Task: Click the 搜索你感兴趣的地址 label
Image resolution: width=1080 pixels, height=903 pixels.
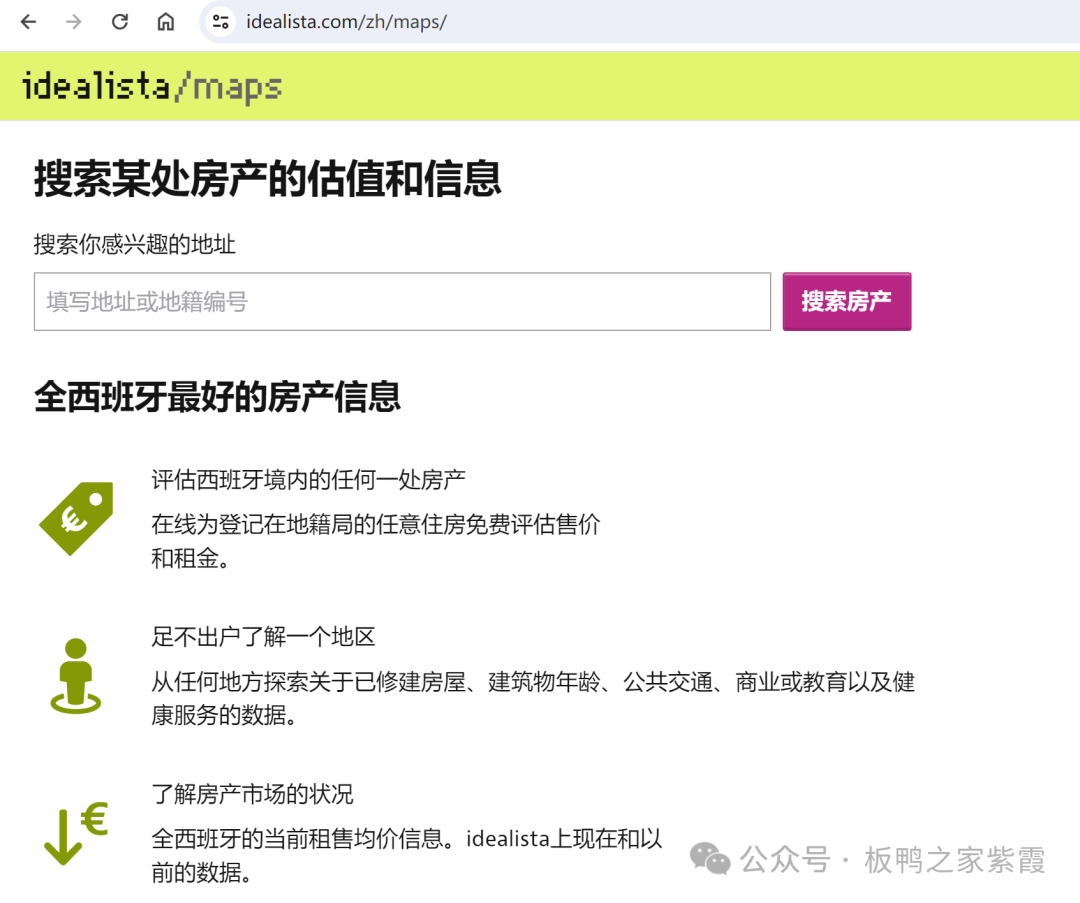Action: [135, 244]
